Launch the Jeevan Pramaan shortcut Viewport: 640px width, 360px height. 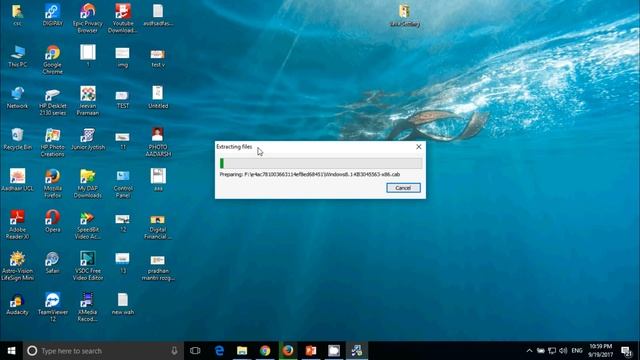88,101
